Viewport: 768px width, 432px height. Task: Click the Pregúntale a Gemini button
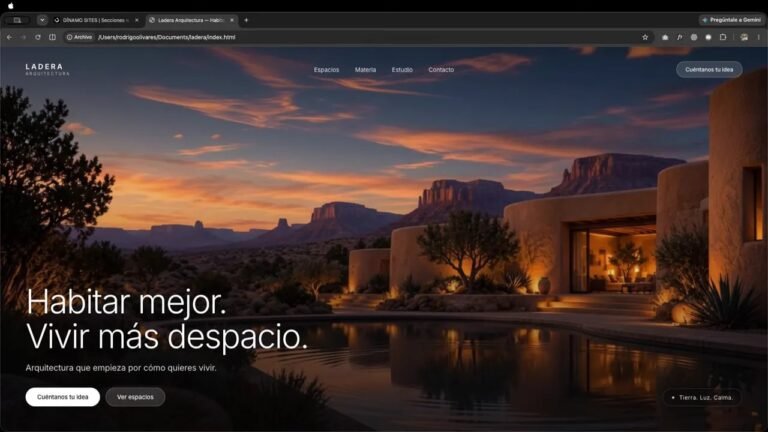tap(731, 20)
